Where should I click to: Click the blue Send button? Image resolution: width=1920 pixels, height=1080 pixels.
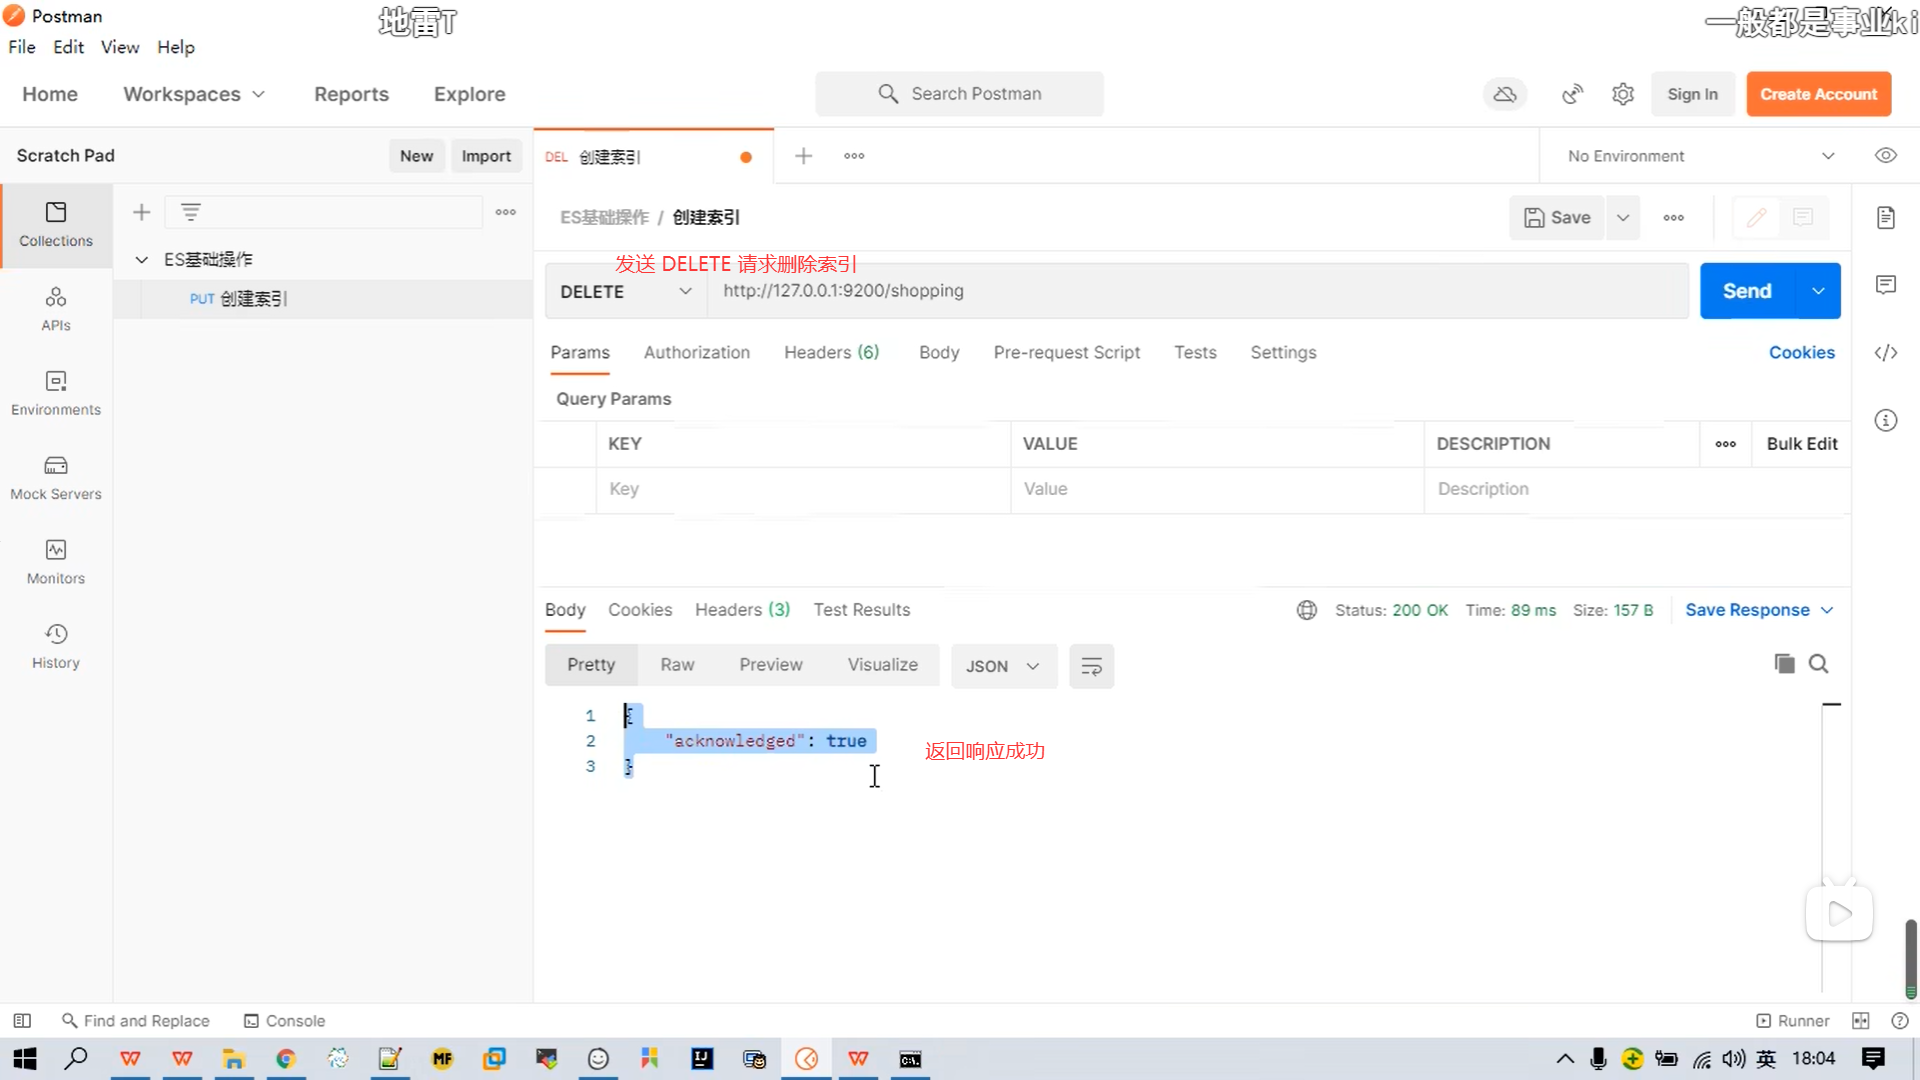tap(1747, 291)
